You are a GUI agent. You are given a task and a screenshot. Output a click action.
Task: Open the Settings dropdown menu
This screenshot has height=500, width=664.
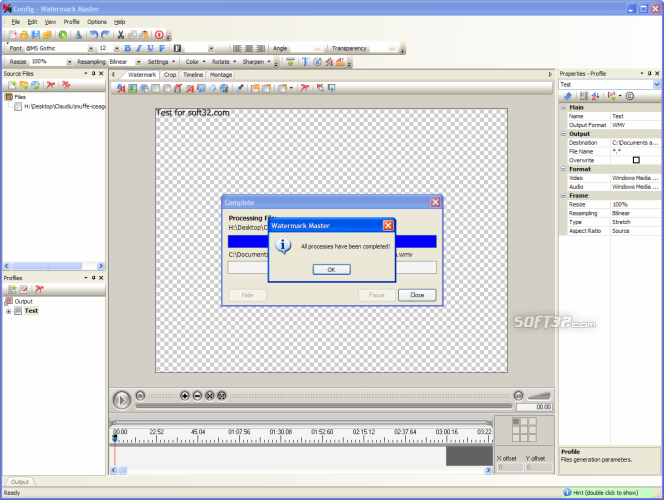[161, 62]
